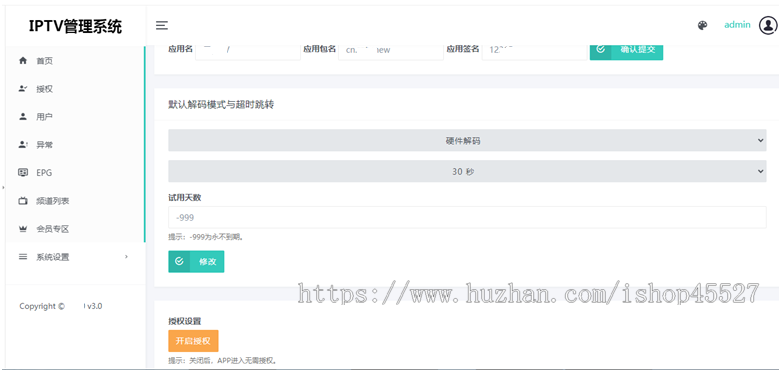The width and height of the screenshot is (781, 372).
Task: Click the TV icon beside 频道列表
Action: pos(22,201)
